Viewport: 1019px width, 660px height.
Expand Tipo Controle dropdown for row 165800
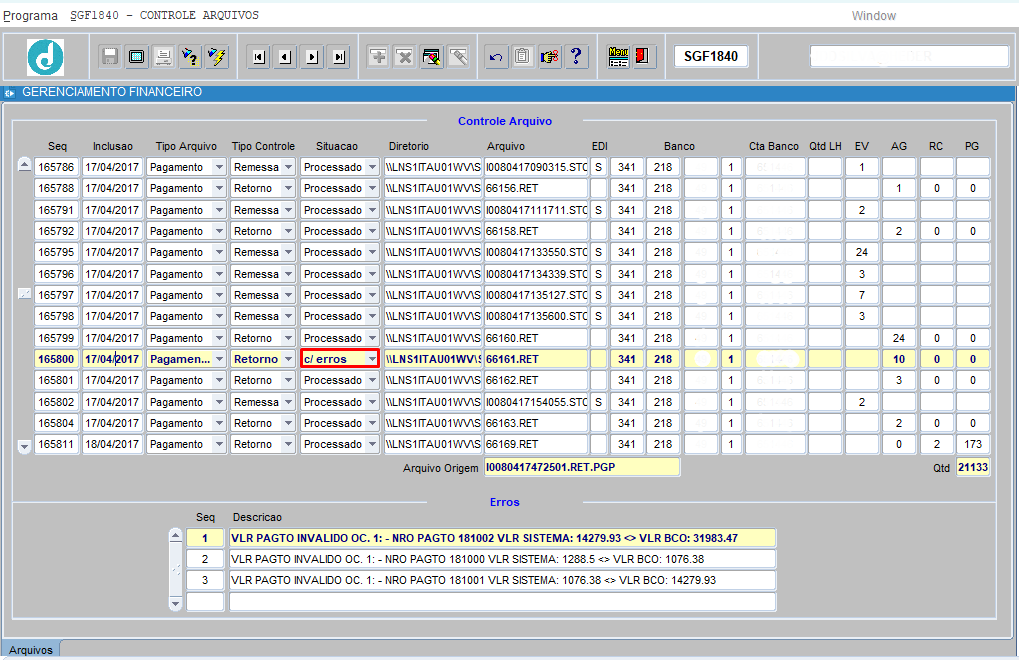tap(288, 359)
